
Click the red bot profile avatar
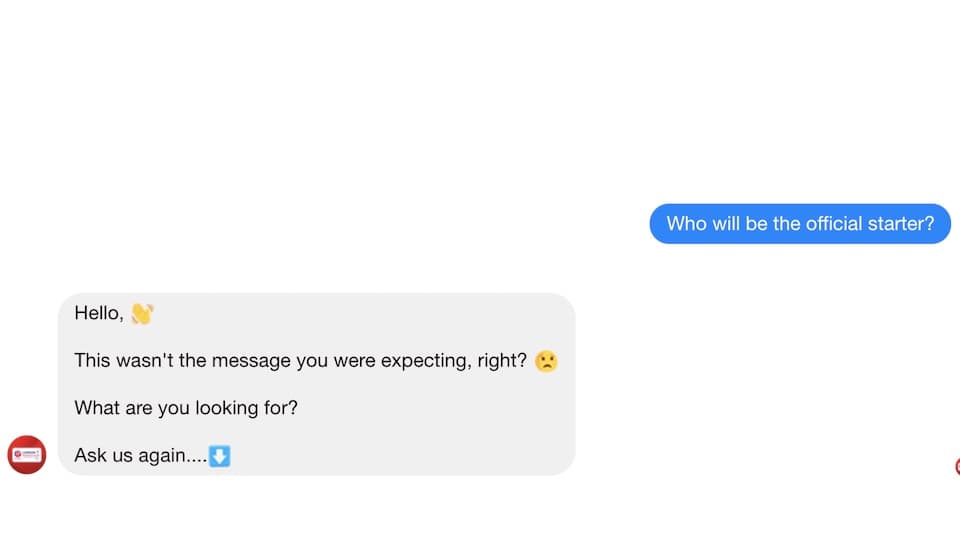point(26,455)
